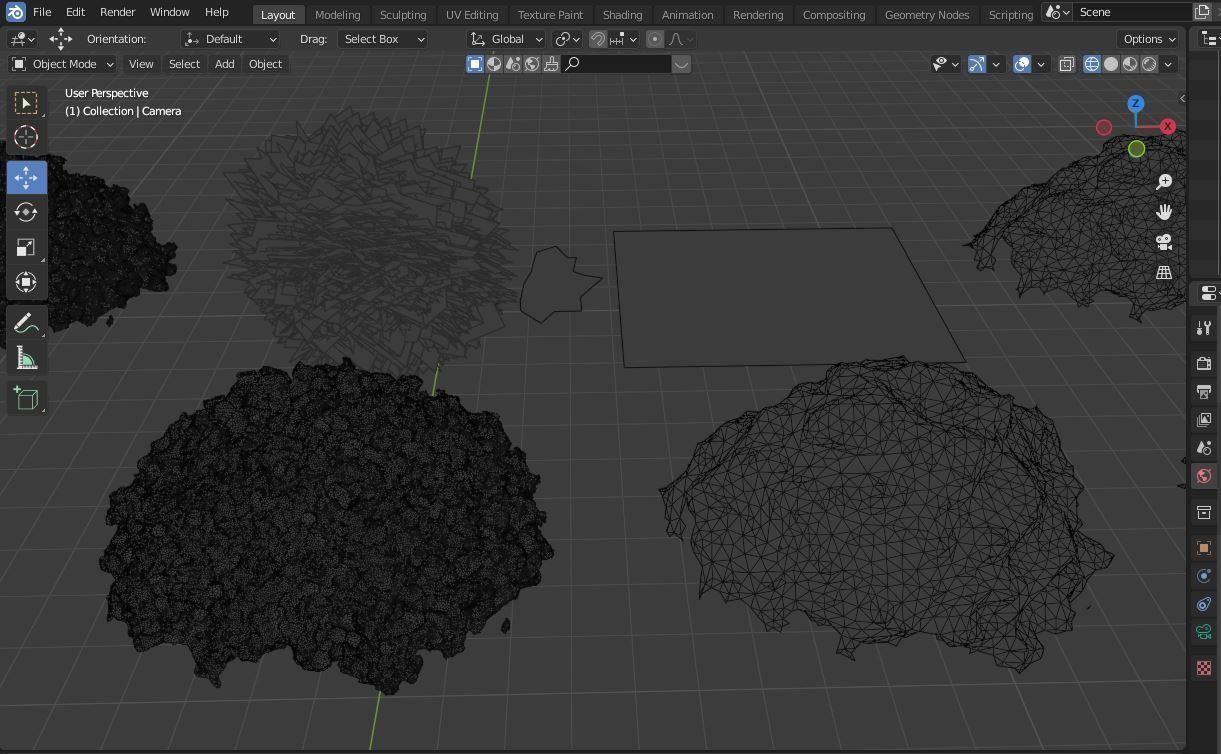
Task: Open the World properties tab (red globe)
Action: (1204, 476)
